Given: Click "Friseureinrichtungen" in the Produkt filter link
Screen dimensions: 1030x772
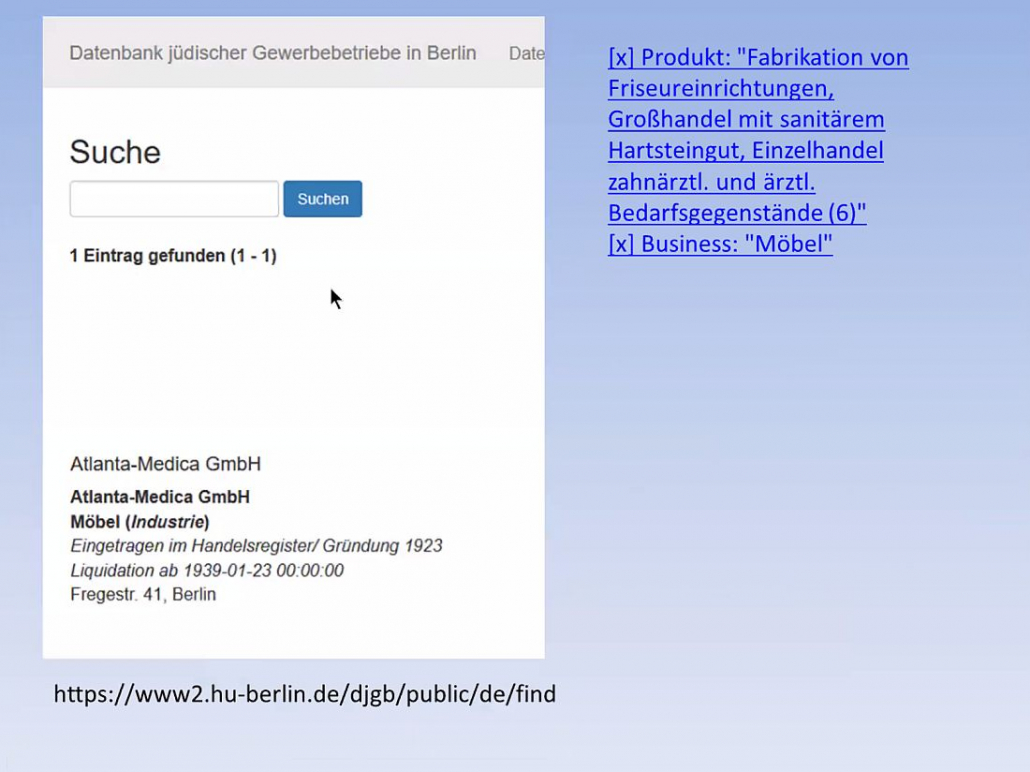Looking at the screenshot, I should coord(720,89).
